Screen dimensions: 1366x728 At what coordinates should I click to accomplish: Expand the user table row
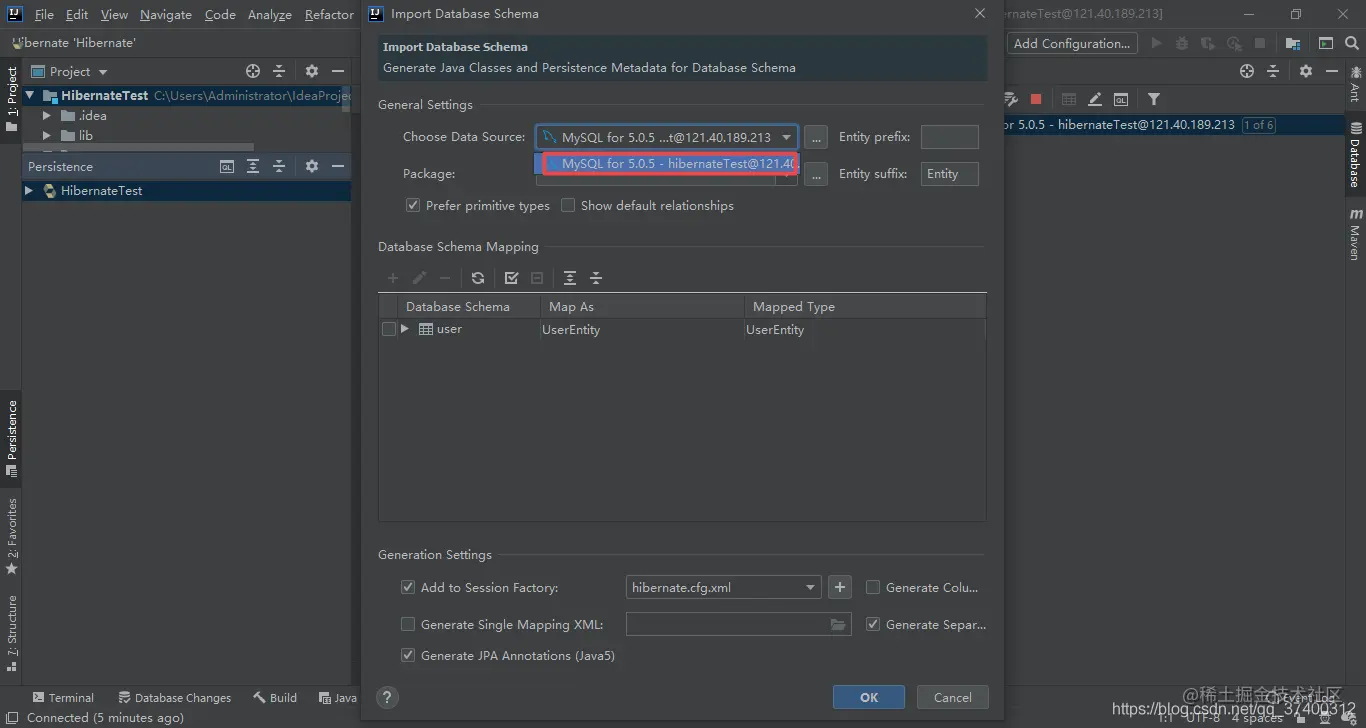tap(405, 329)
